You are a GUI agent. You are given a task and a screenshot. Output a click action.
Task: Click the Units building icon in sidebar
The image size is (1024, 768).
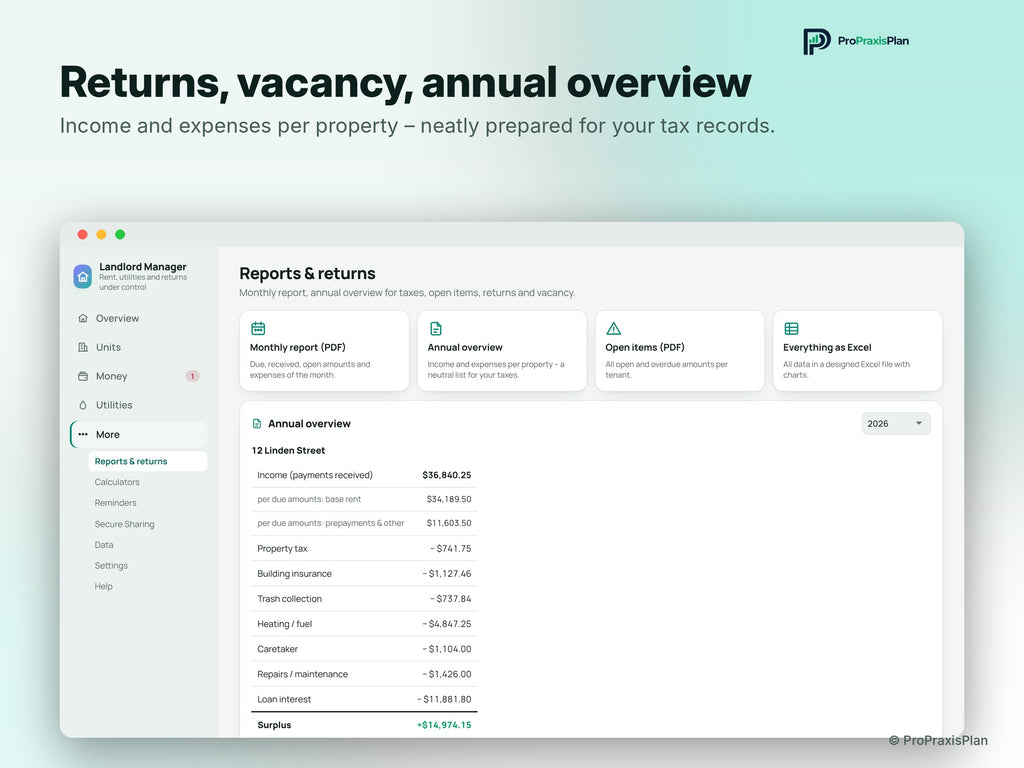pos(83,347)
